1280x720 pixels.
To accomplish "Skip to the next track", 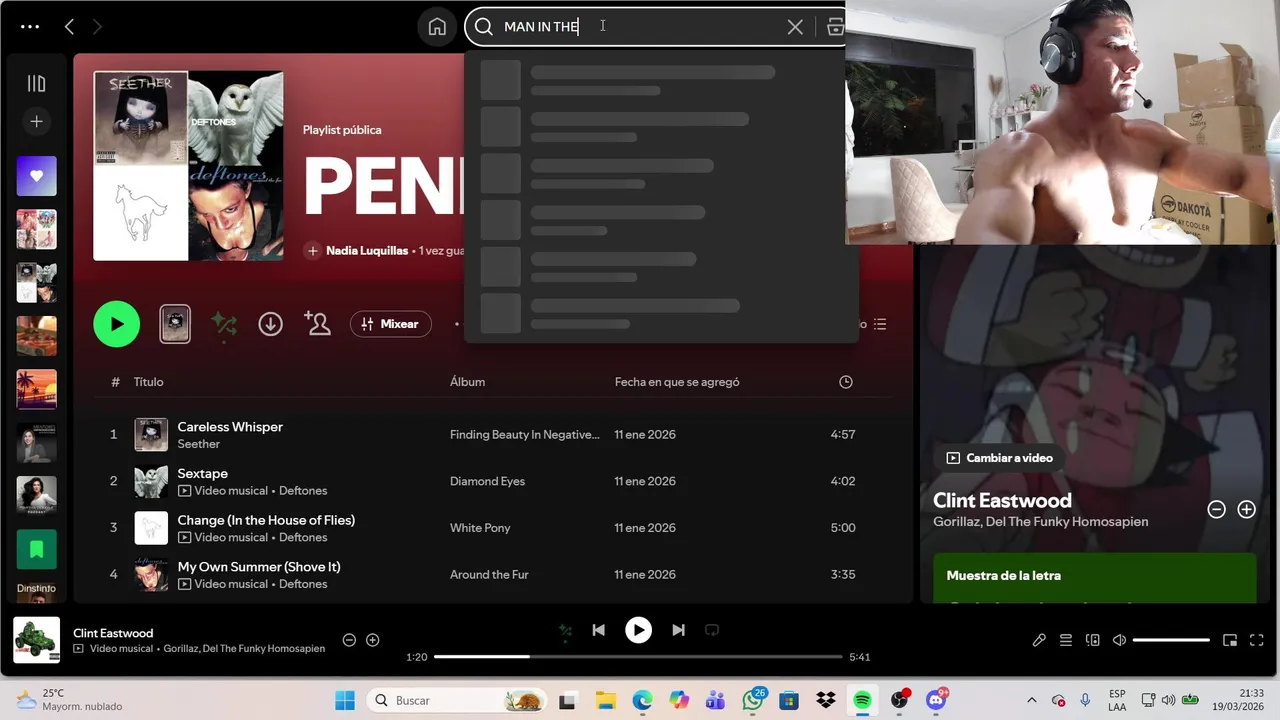I will 678,630.
